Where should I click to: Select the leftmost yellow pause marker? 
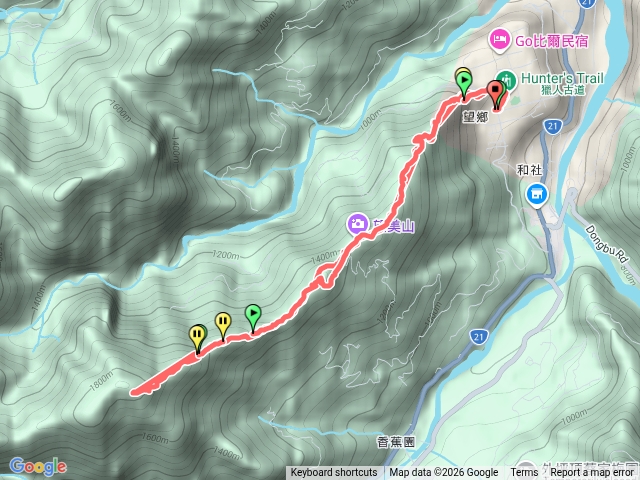pyautogui.click(x=197, y=336)
